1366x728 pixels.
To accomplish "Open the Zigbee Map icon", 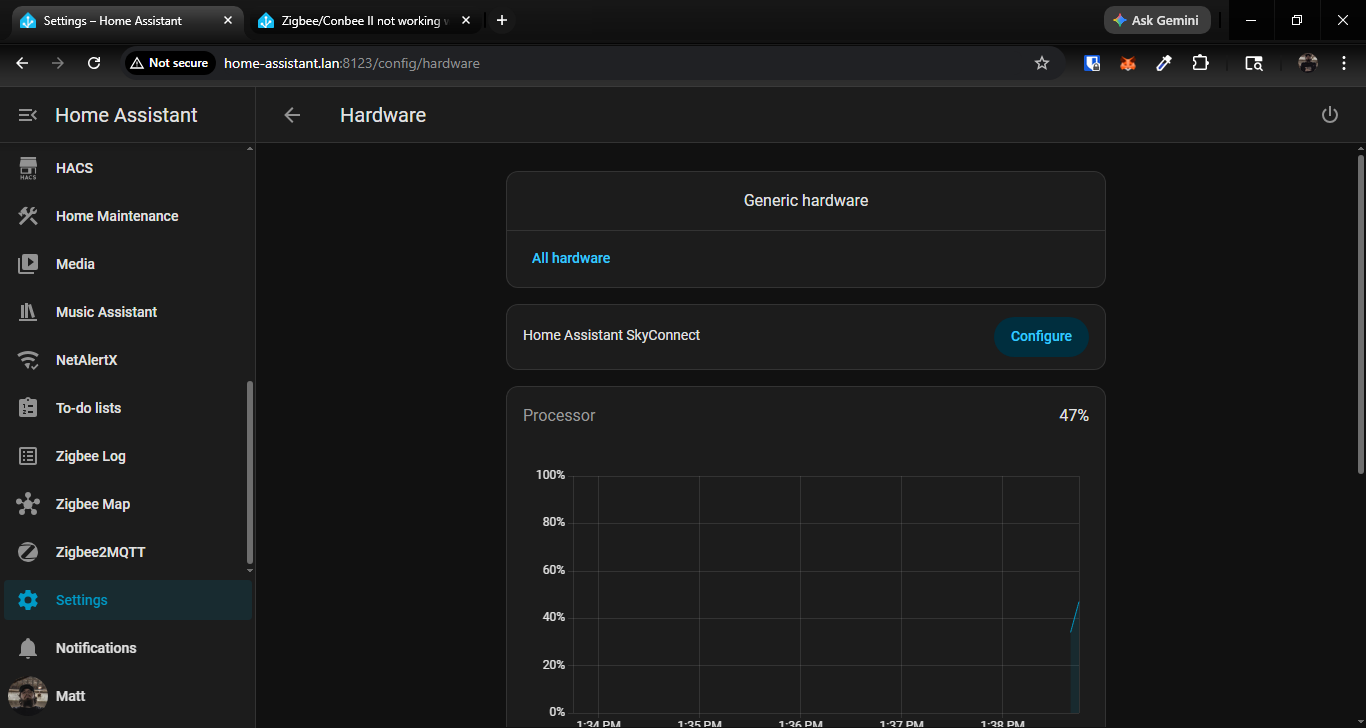I will 28,504.
